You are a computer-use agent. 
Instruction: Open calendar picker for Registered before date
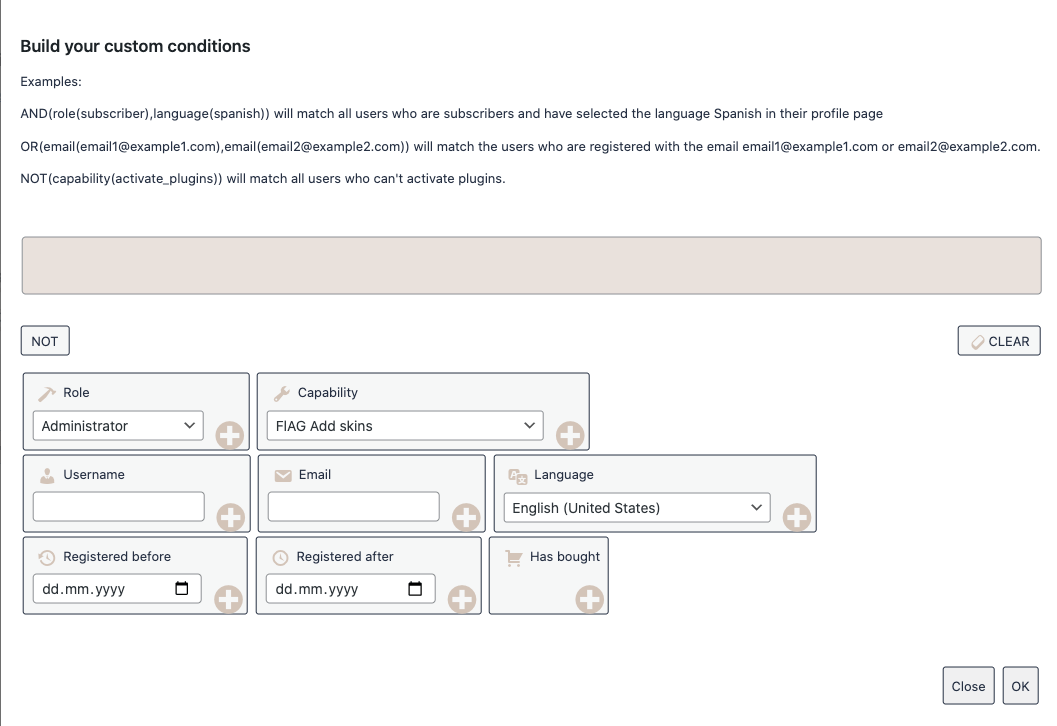click(x=182, y=589)
